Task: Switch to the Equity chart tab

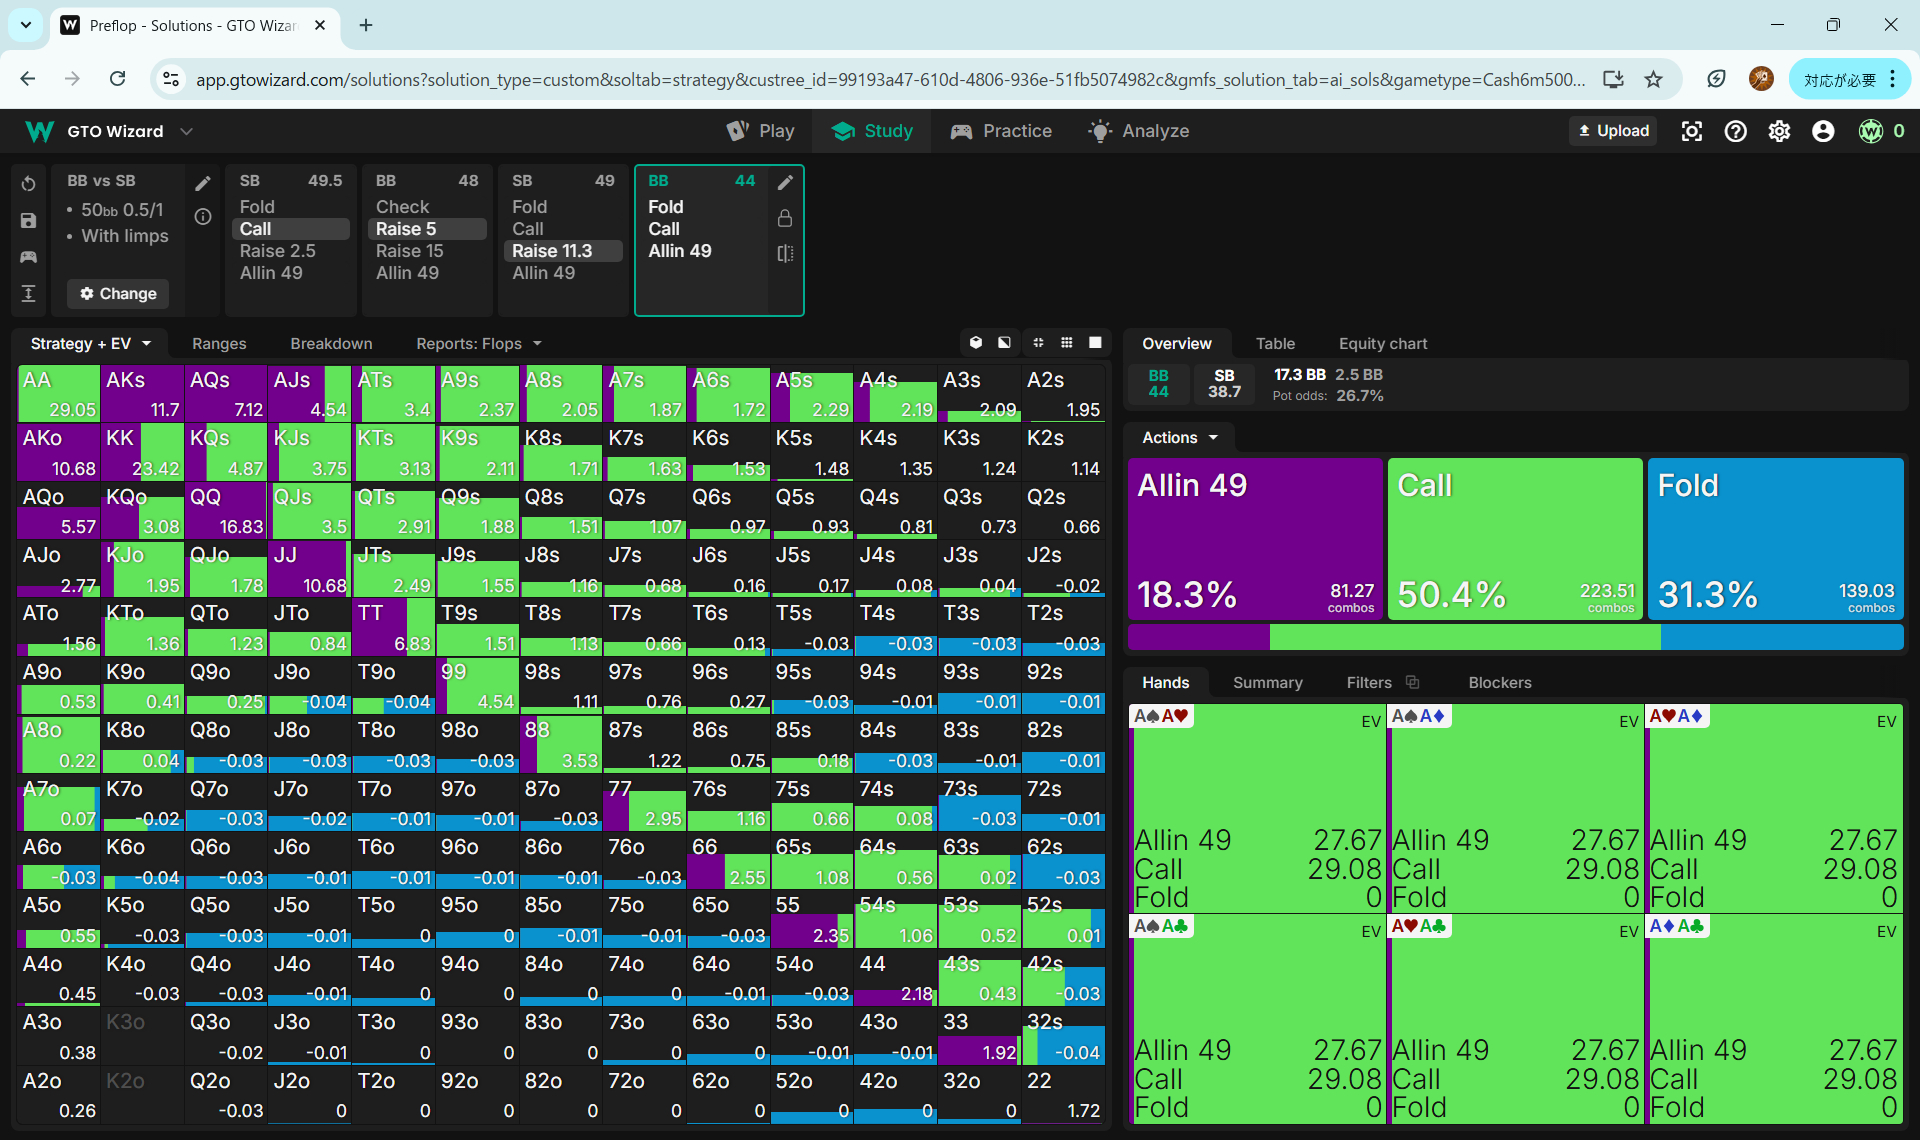Action: [1382, 343]
